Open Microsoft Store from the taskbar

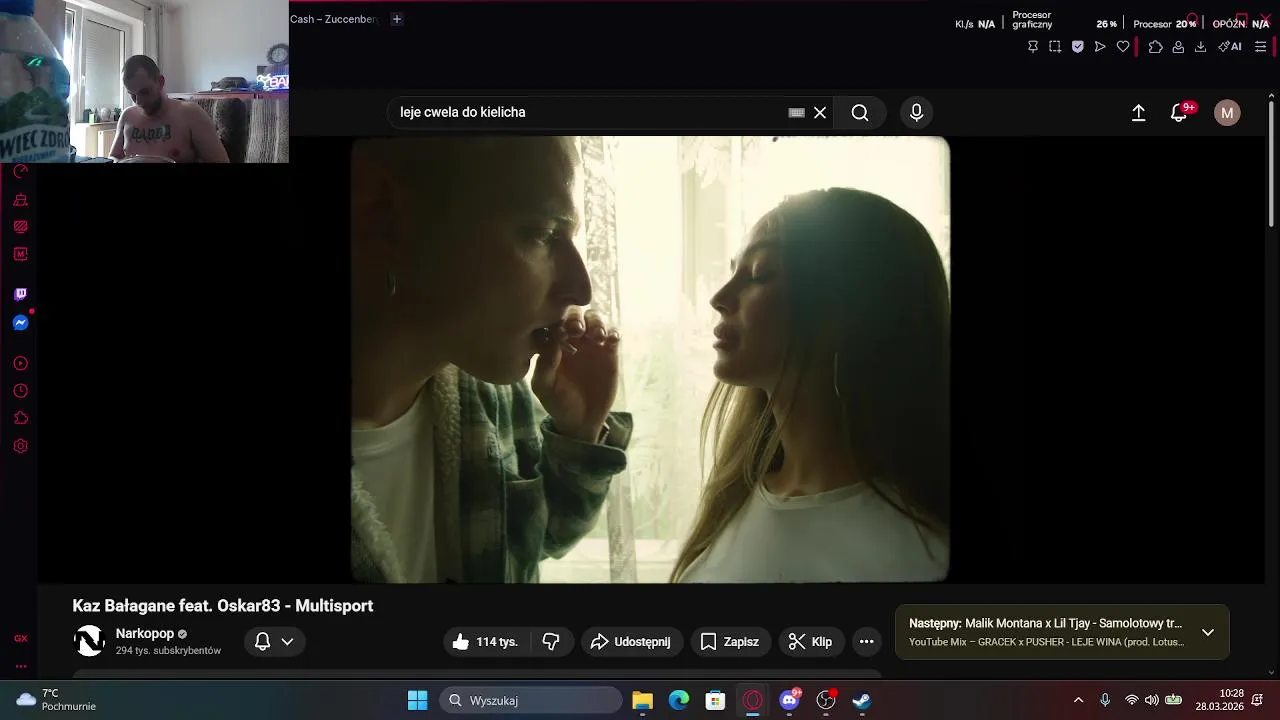coord(715,700)
